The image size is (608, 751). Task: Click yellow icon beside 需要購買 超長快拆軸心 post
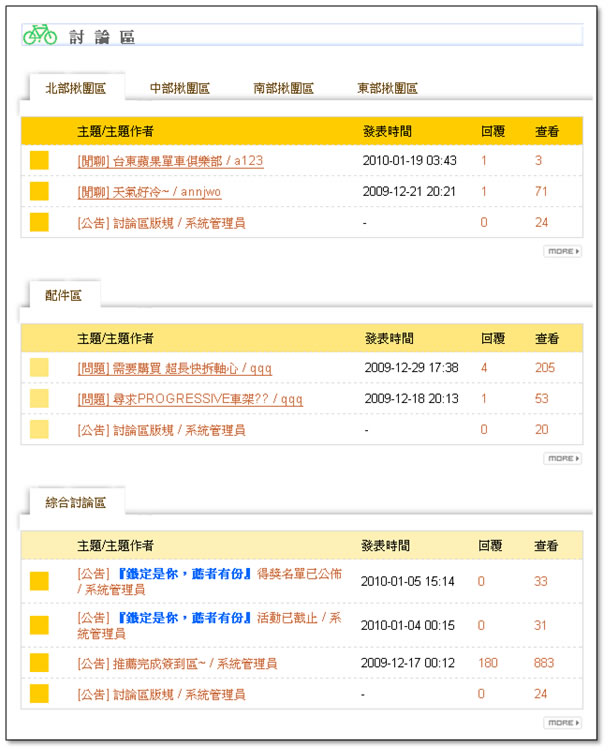click(x=39, y=368)
